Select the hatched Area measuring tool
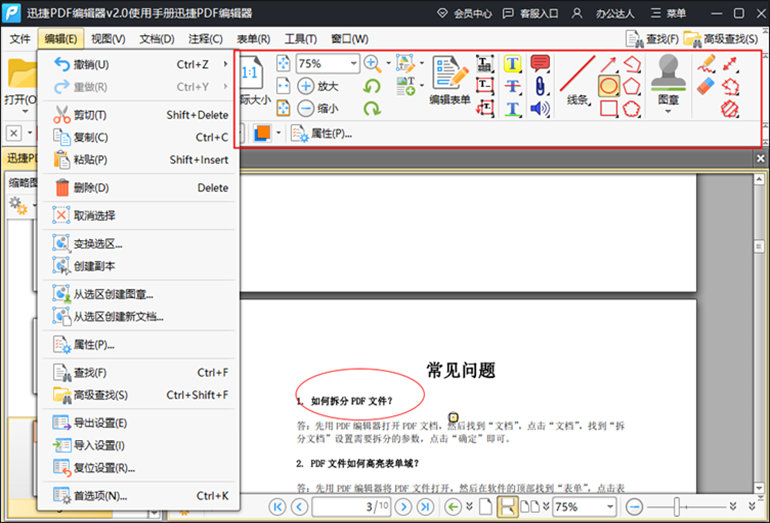This screenshot has width=770, height=523. coord(730,109)
